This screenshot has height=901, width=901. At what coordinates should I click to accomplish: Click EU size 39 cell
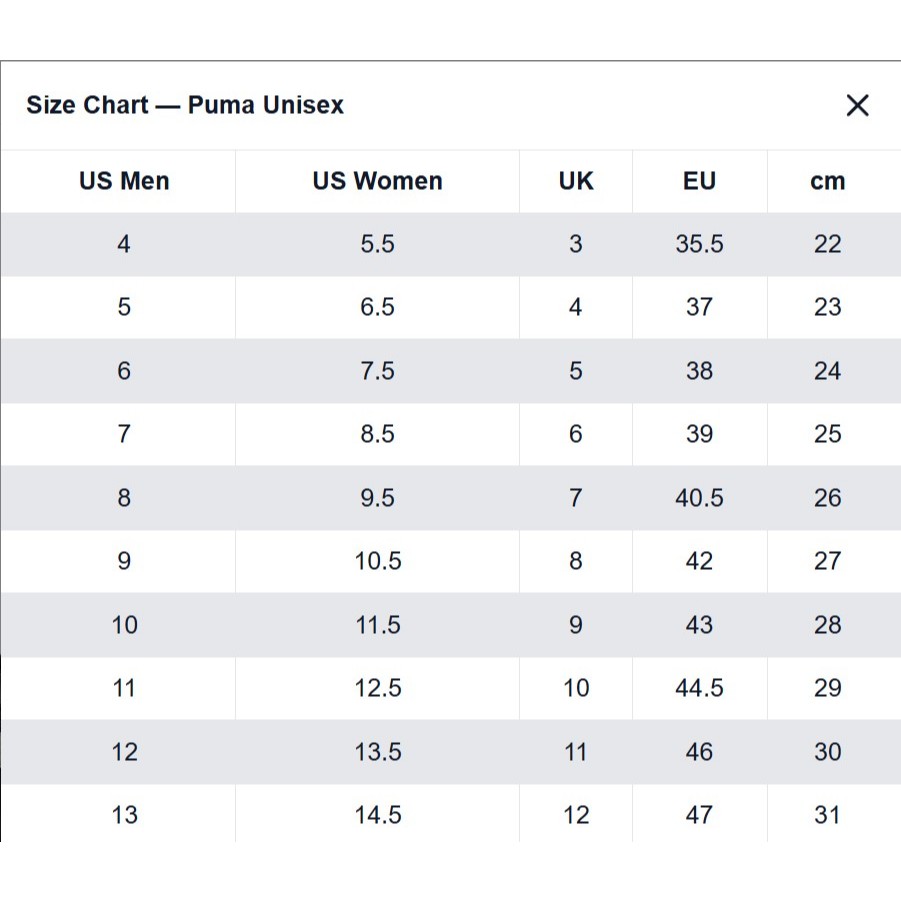click(x=699, y=434)
